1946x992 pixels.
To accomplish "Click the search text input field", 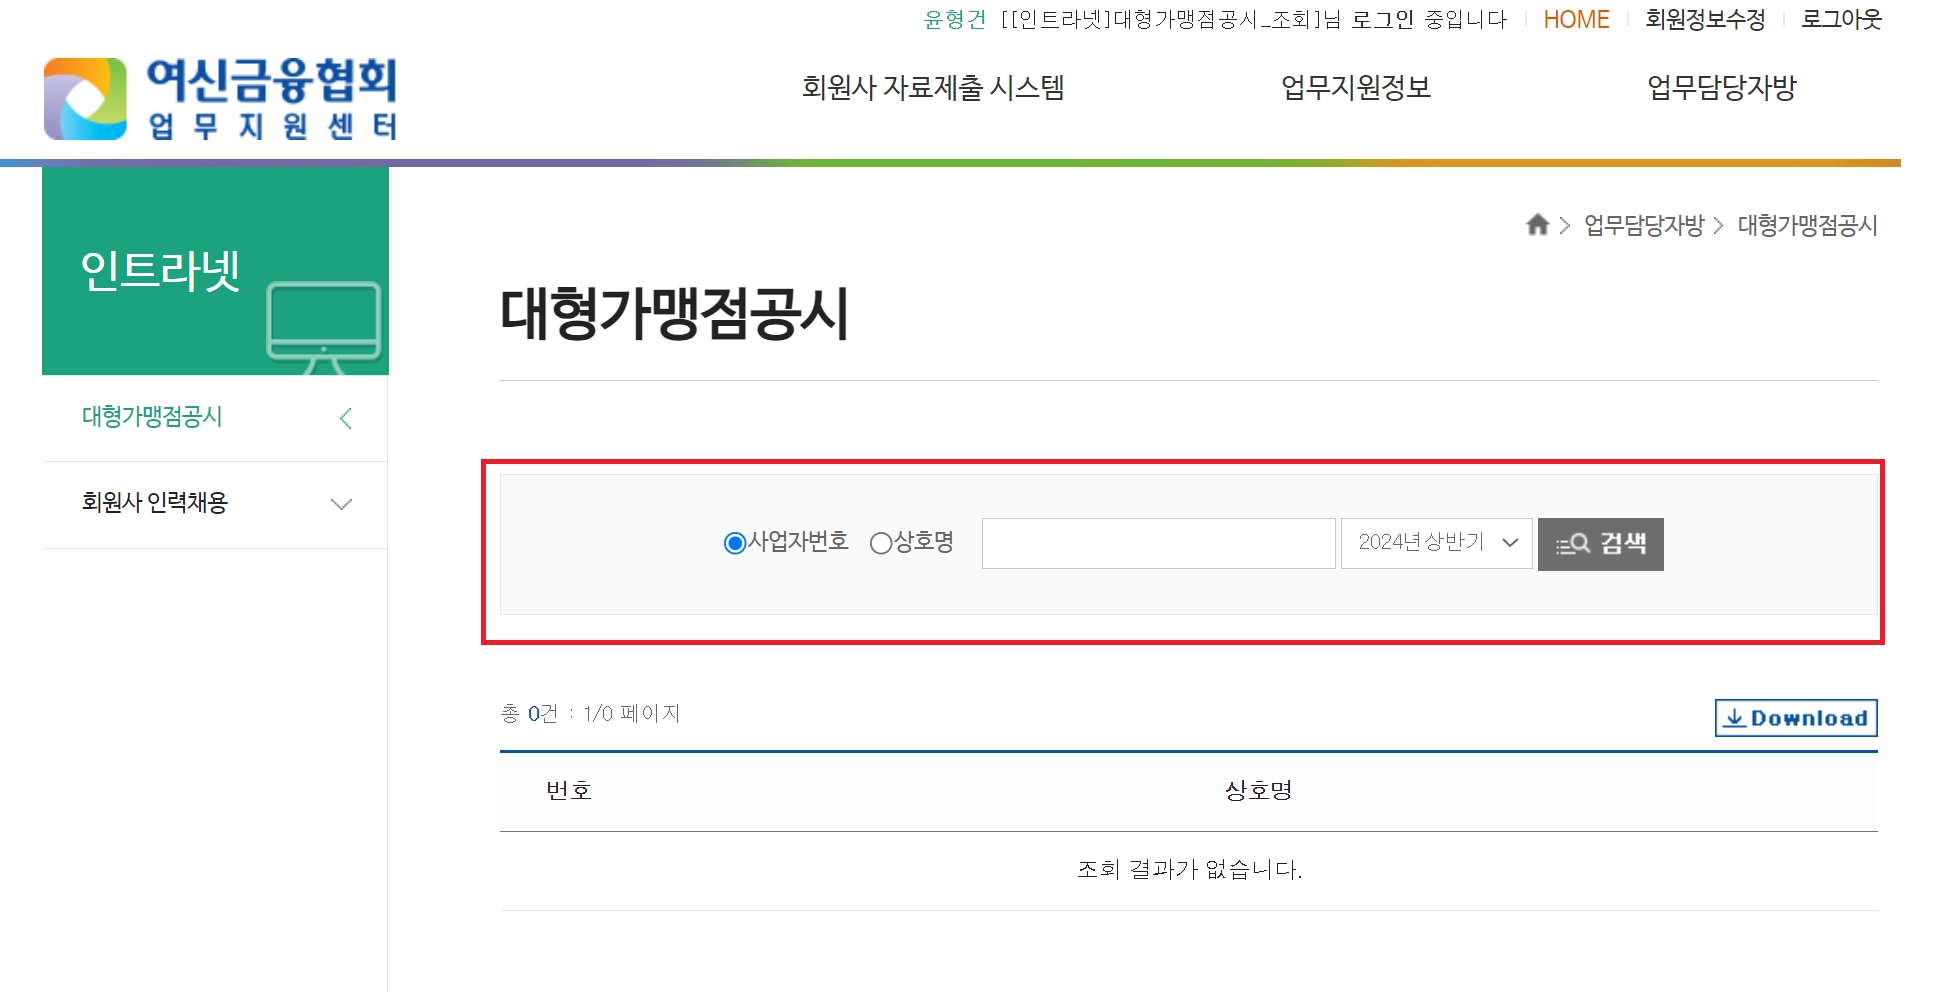I will tap(1159, 543).
